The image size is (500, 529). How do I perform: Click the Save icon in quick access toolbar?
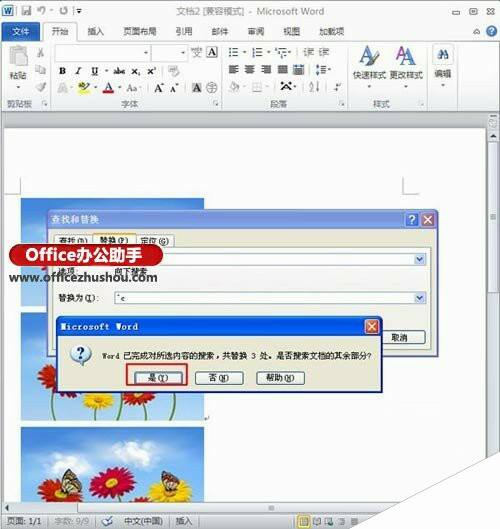click(x=26, y=11)
